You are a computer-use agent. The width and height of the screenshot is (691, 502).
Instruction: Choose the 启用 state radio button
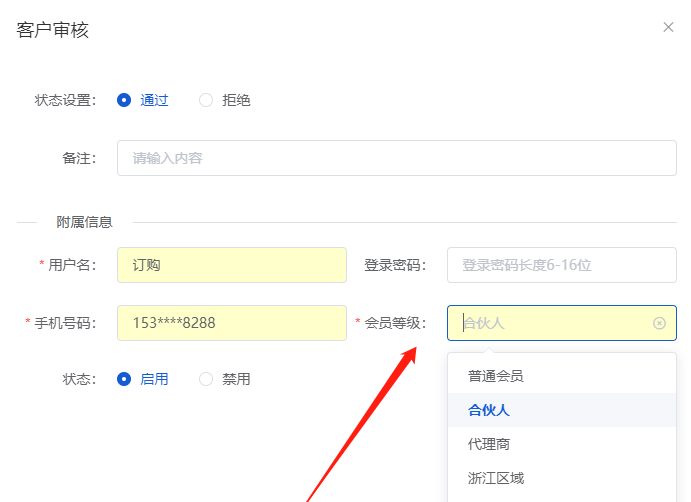click(124, 379)
